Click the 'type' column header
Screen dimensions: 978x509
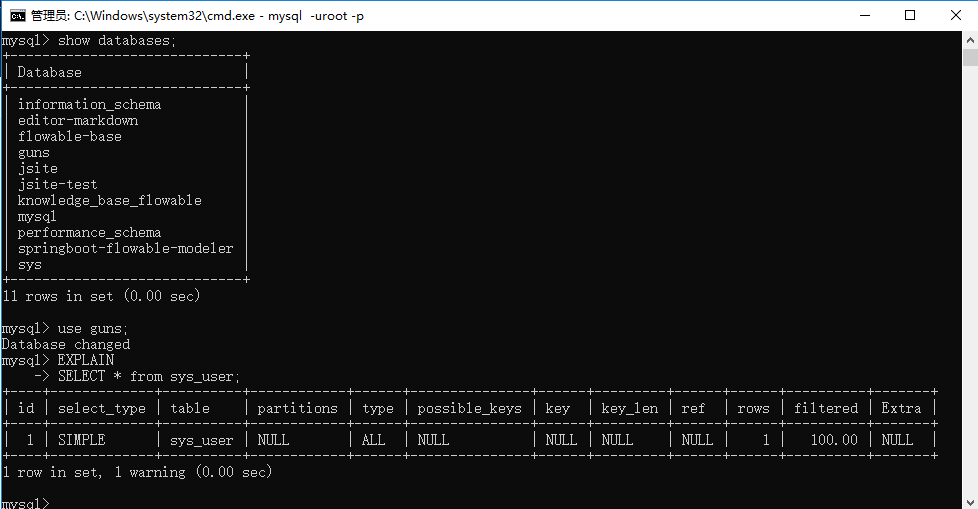tap(378, 408)
